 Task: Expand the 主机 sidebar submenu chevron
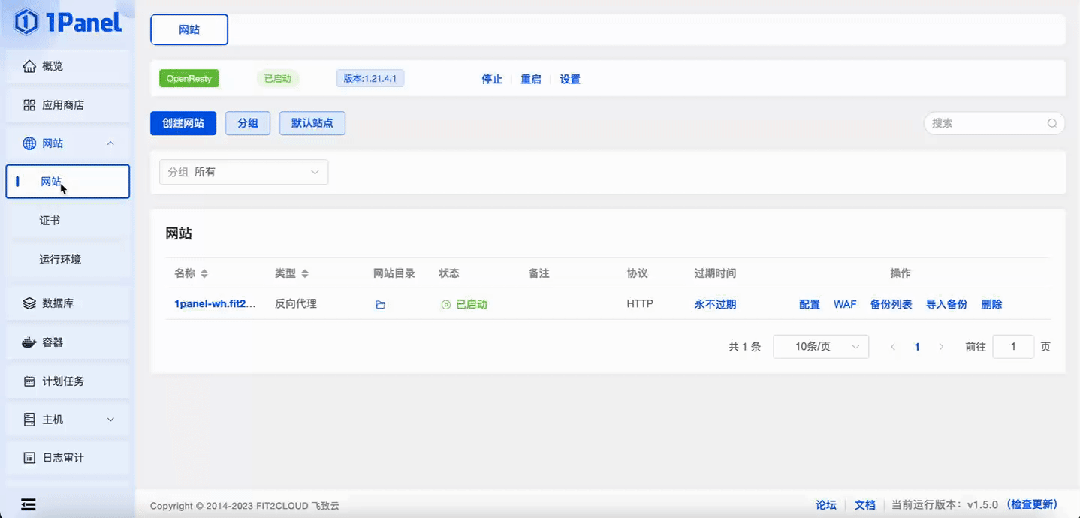(110, 419)
